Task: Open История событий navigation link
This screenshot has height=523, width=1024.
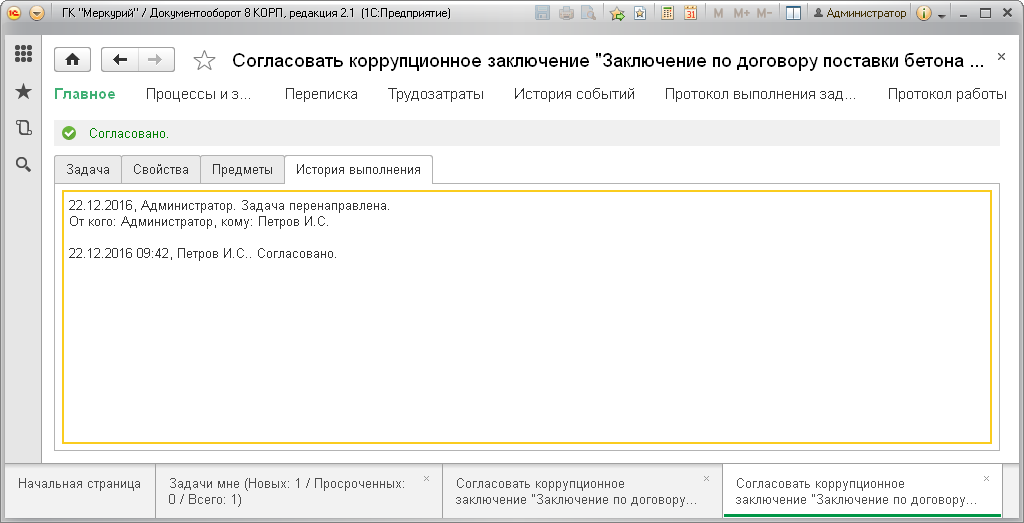Action: (x=574, y=94)
